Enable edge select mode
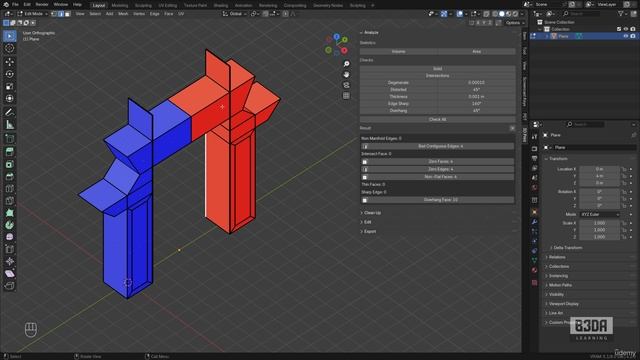 tap(61, 14)
